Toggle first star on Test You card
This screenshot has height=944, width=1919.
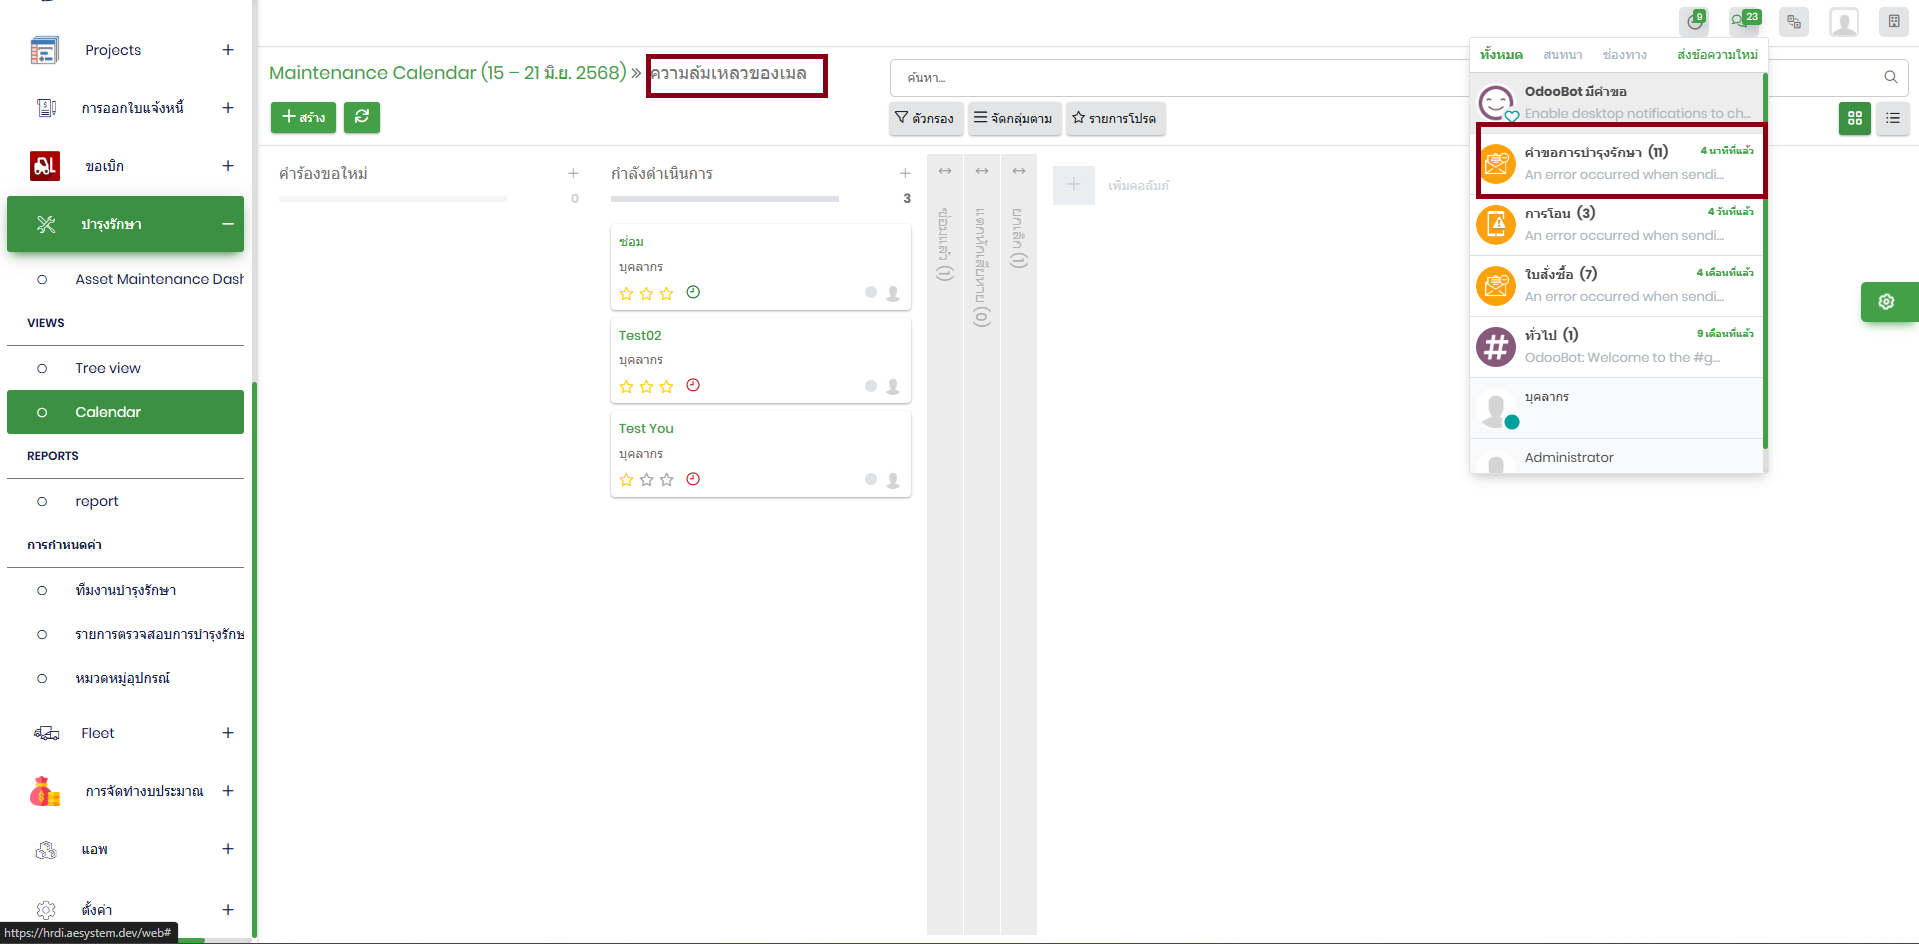pyautogui.click(x=626, y=480)
